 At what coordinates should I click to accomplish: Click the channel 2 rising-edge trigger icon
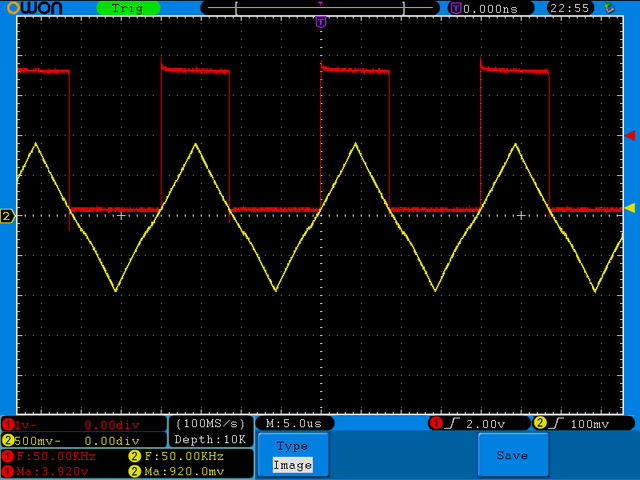(x=556, y=424)
